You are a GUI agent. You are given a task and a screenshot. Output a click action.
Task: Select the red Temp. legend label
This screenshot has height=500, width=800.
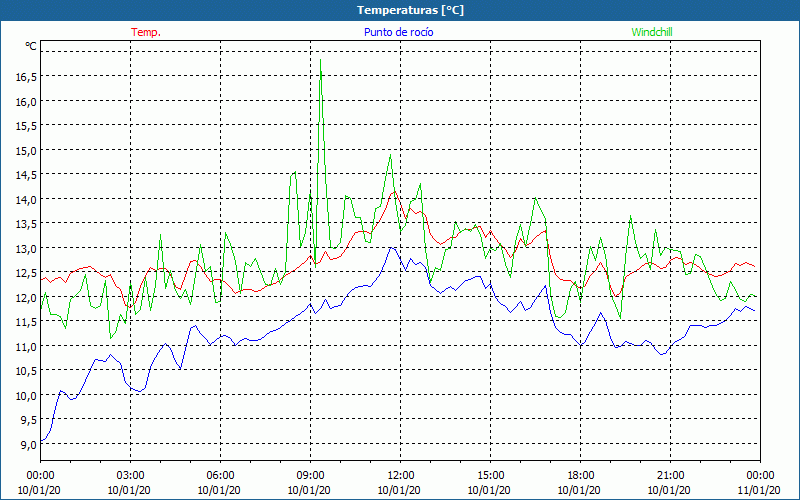click(x=146, y=32)
